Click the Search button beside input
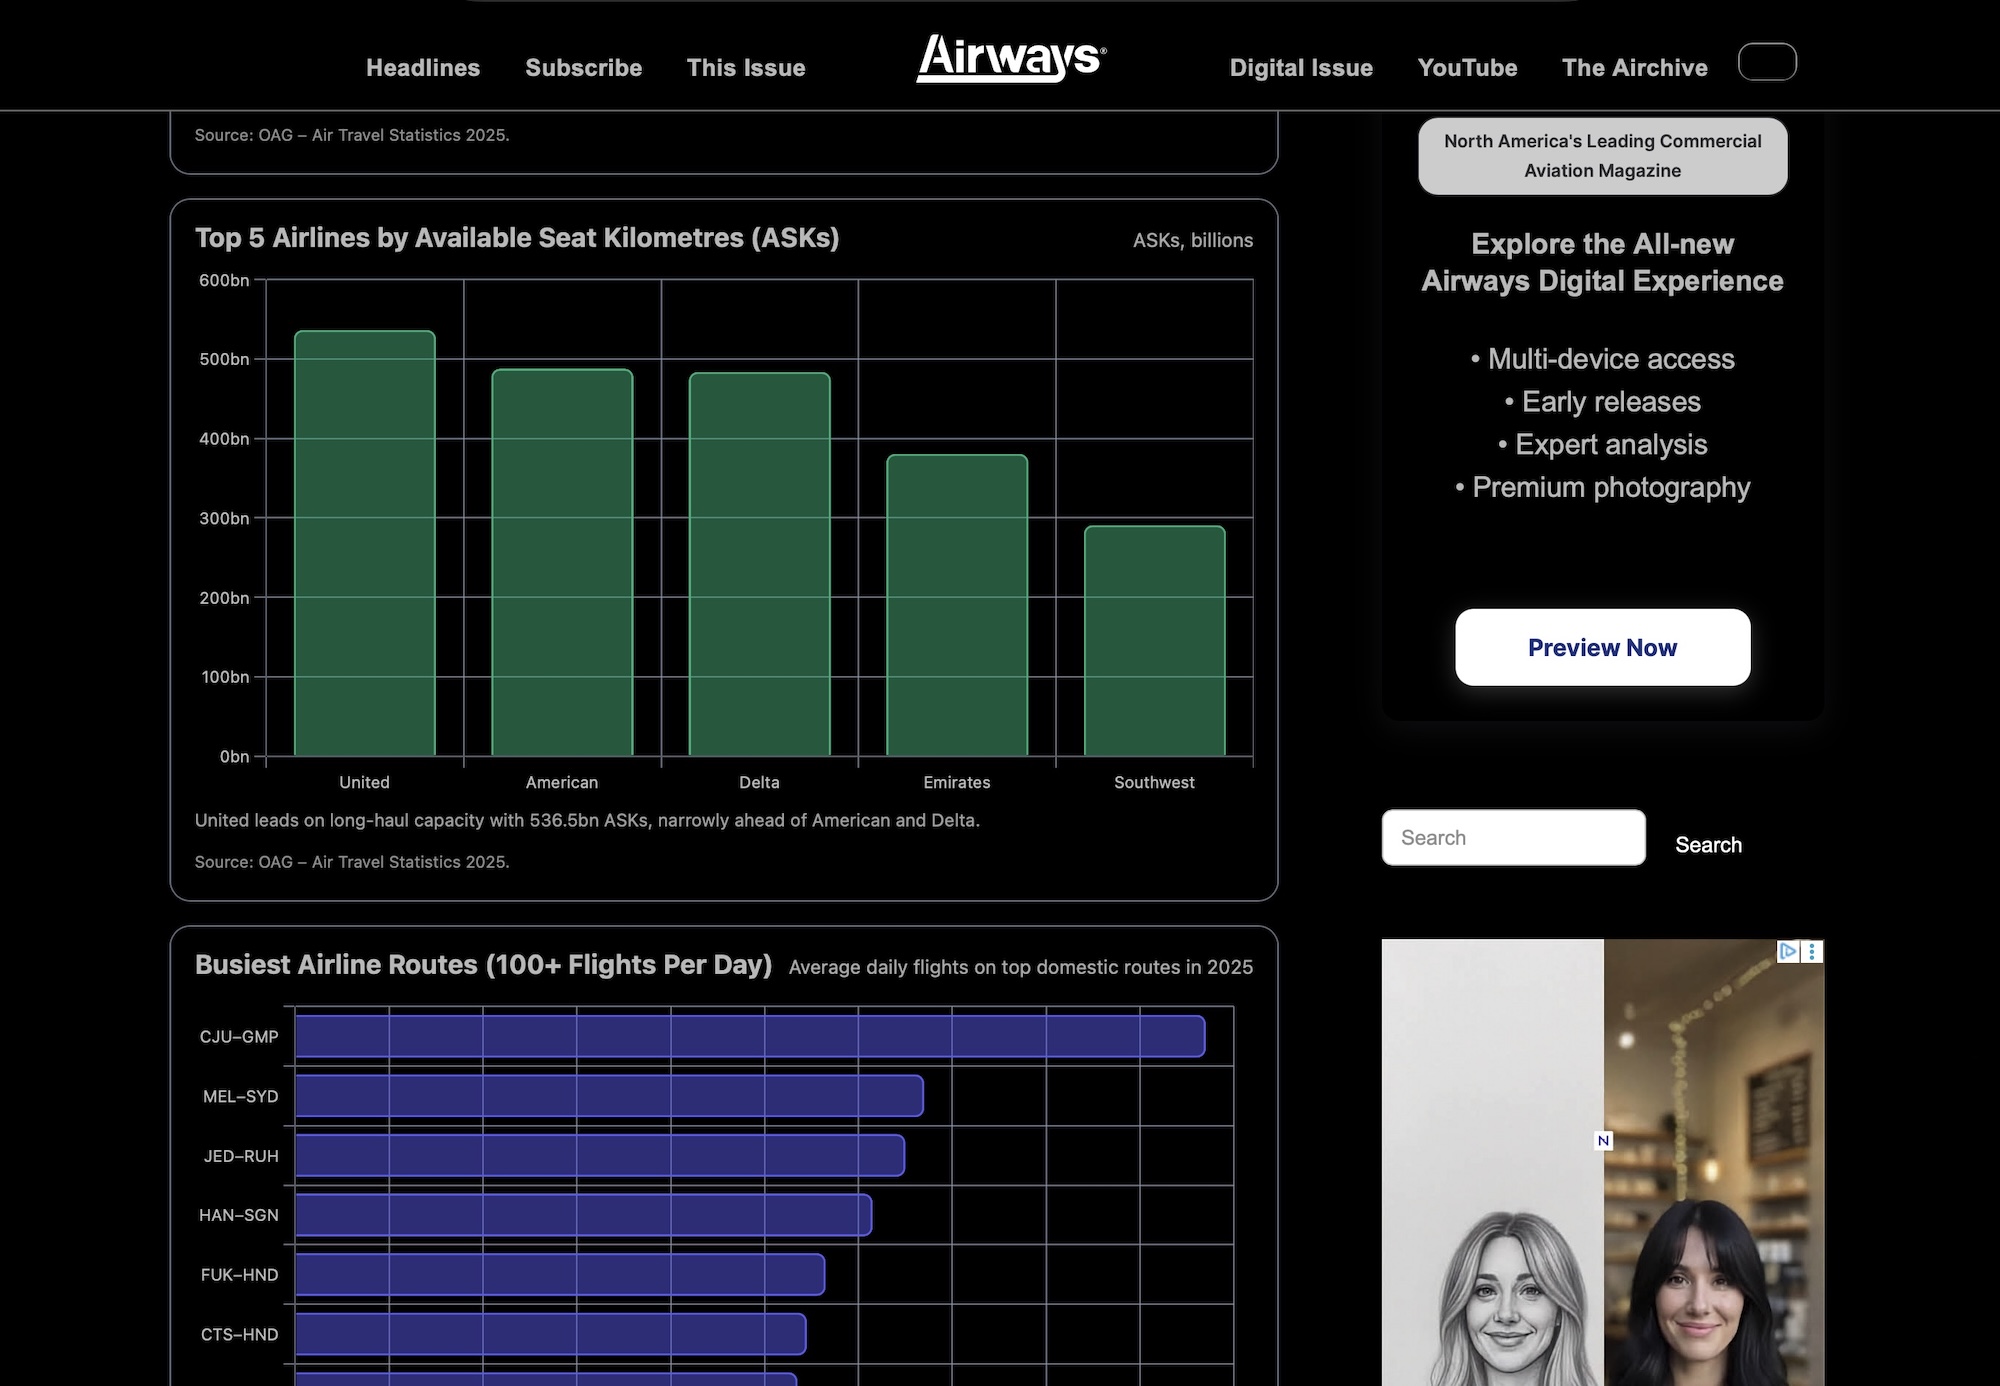Image resolution: width=2000 pixels, height=1386 pixels. click(1708, 845)
